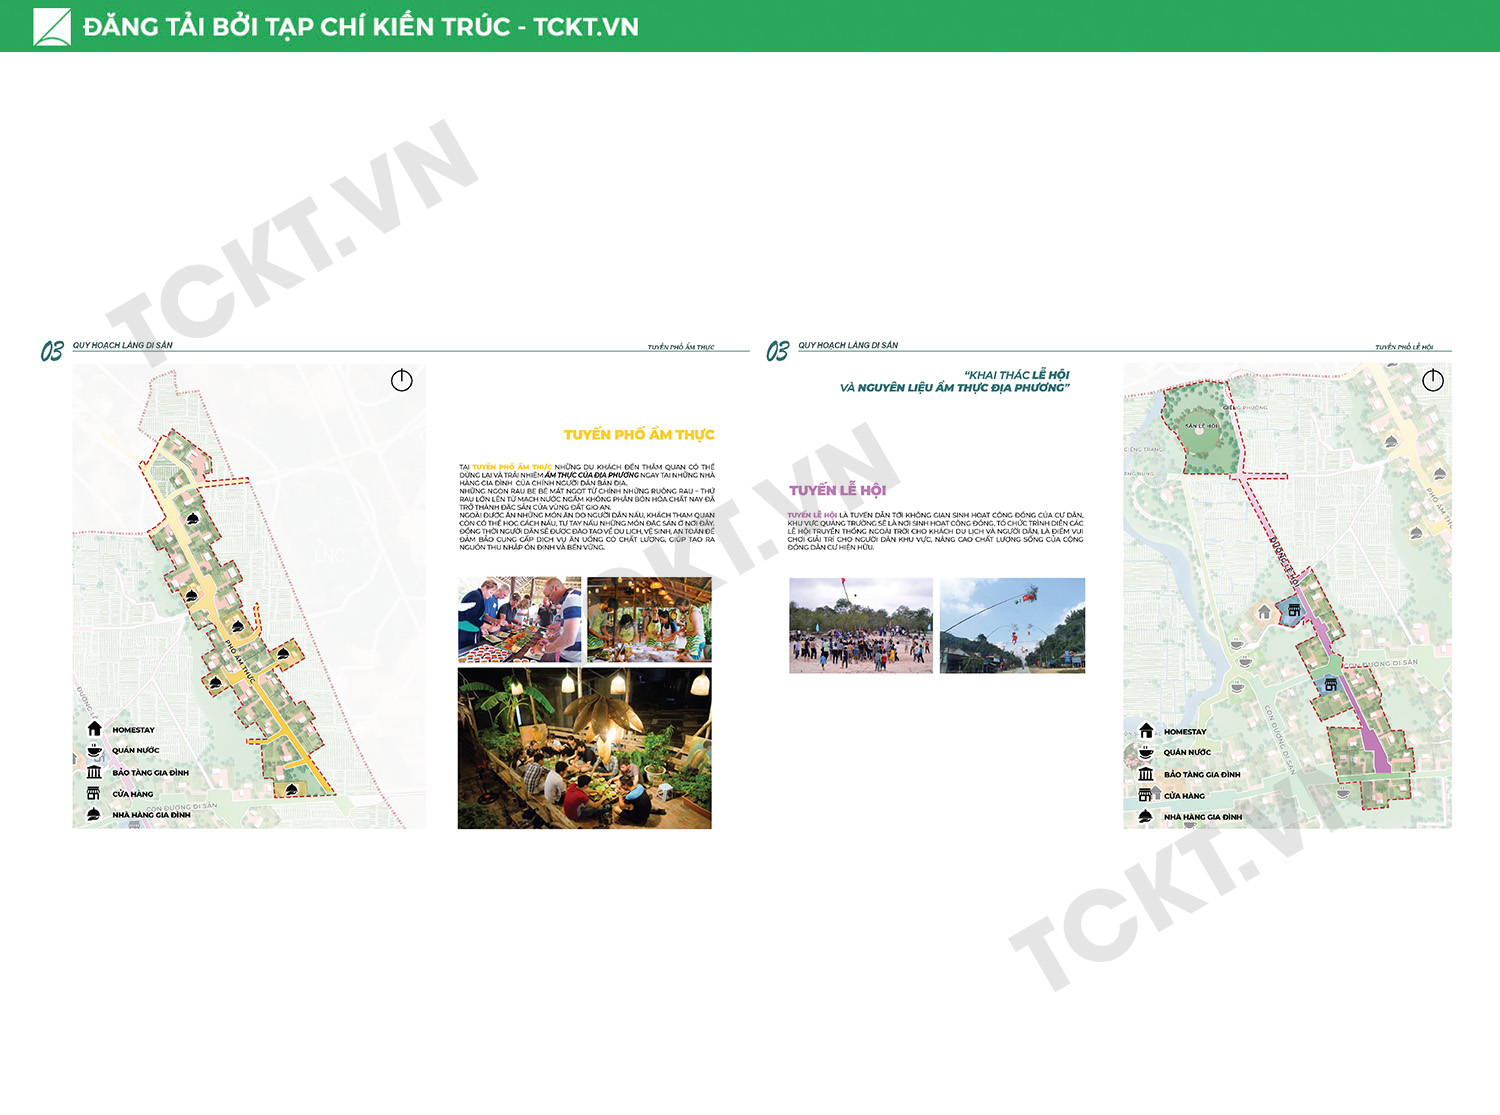Click the north compass icon on the right map
The width and height of the screenshot is (1500, 1115).
1433,380
